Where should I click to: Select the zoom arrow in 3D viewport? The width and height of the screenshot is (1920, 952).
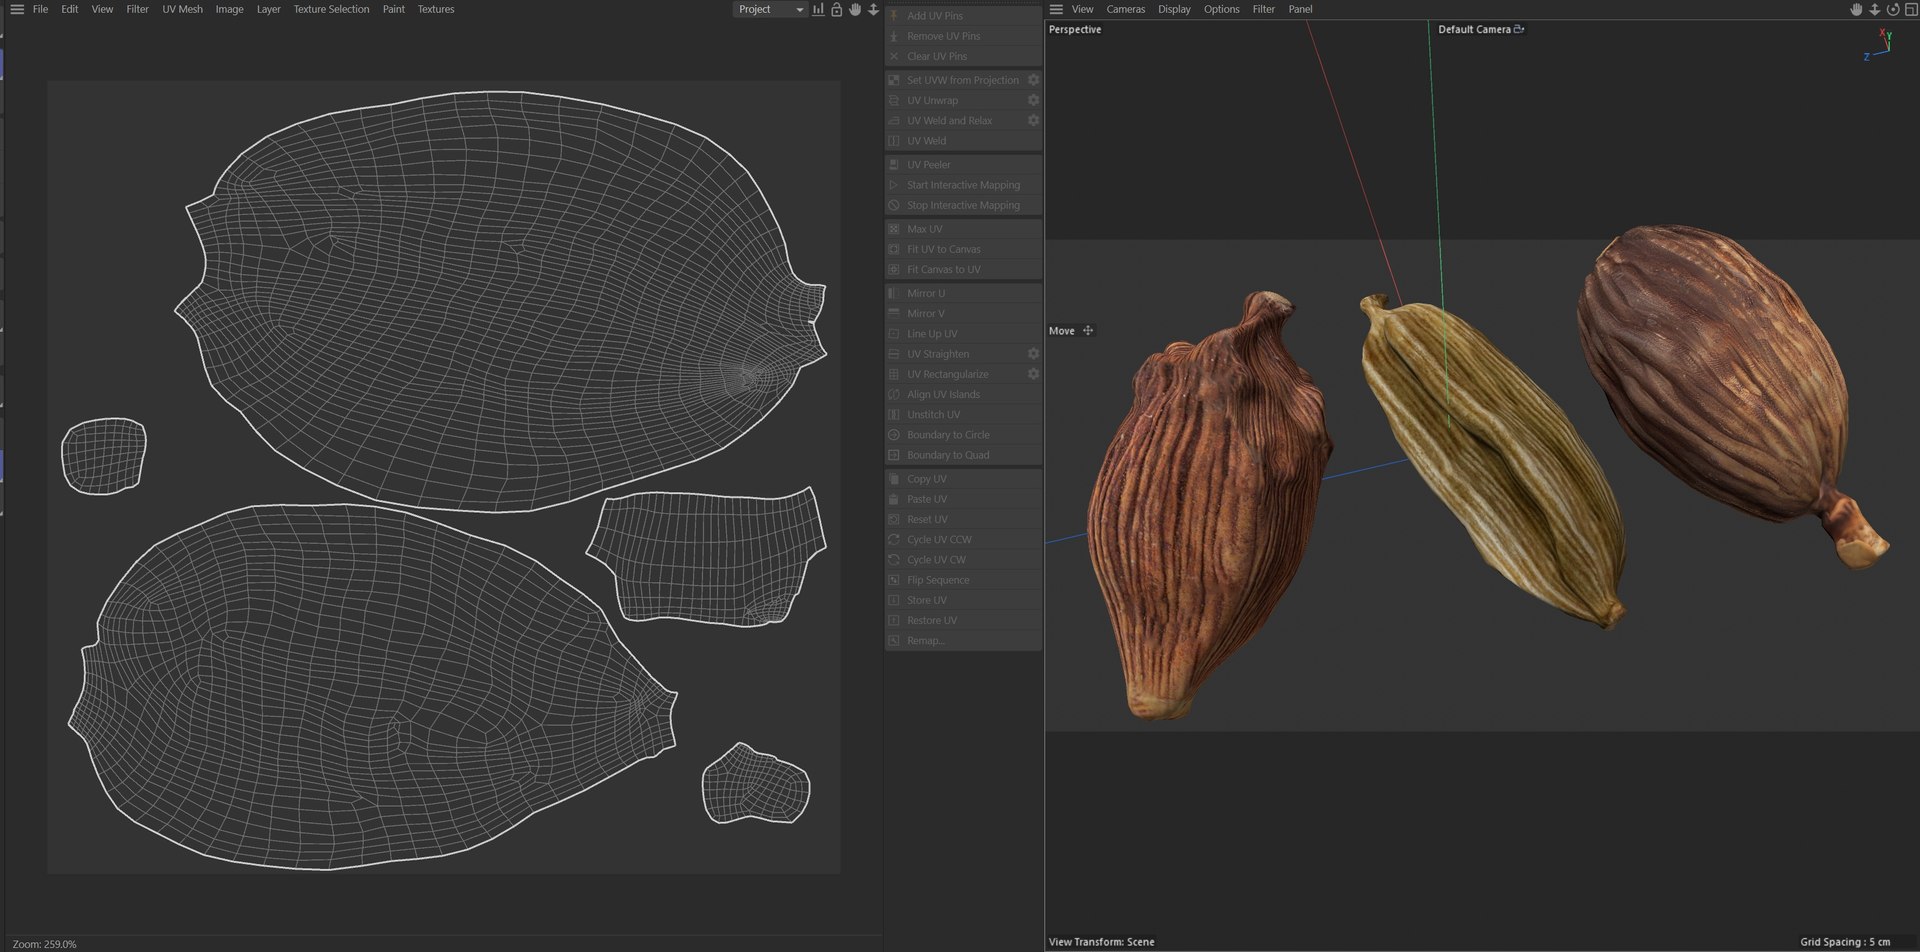pos(1874,9)
